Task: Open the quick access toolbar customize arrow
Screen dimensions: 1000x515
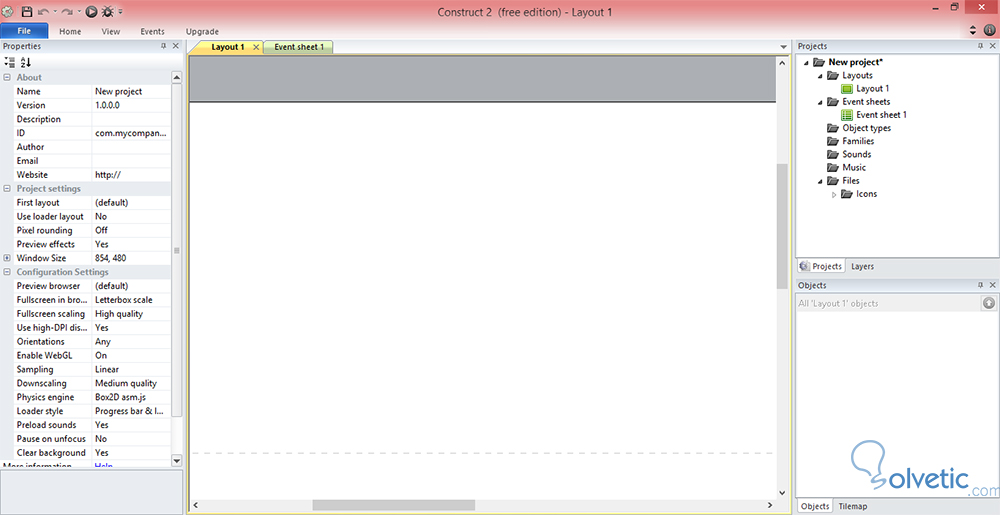Action: click(121, 11)
